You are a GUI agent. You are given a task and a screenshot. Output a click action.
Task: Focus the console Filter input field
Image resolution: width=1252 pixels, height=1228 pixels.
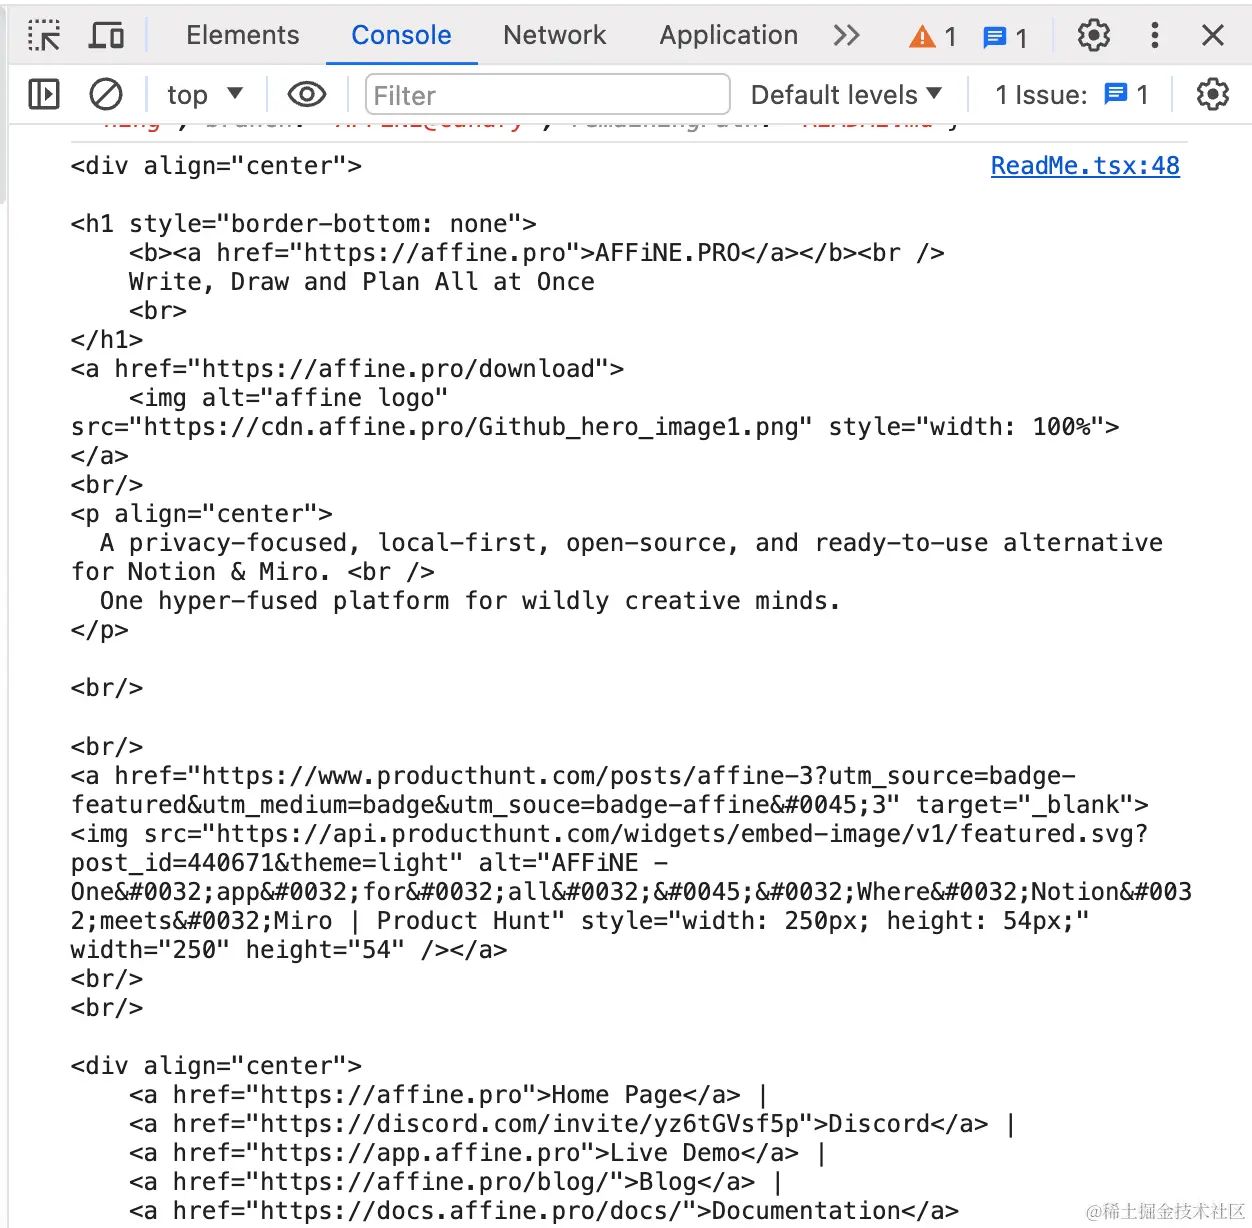(547, 95)
